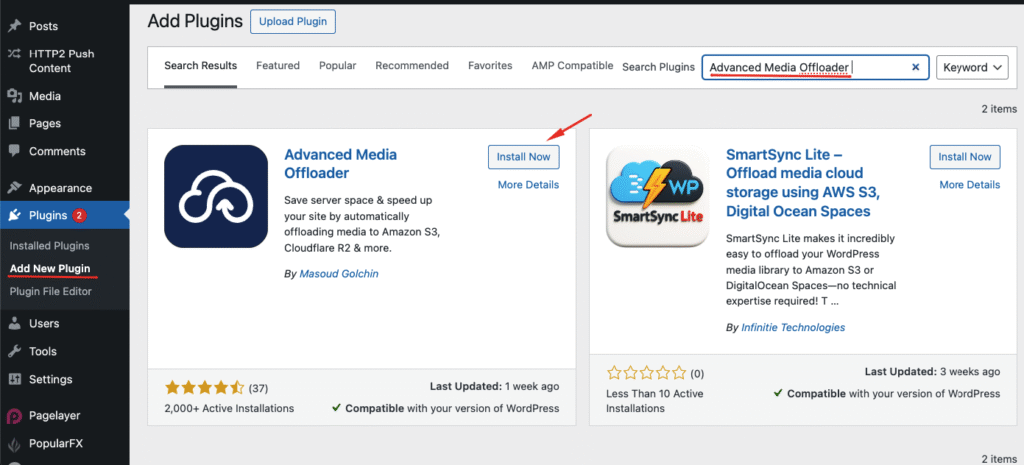1024x465 pixels.
Task: Click the Appearance brush icon
Action: tap(14, 188)
